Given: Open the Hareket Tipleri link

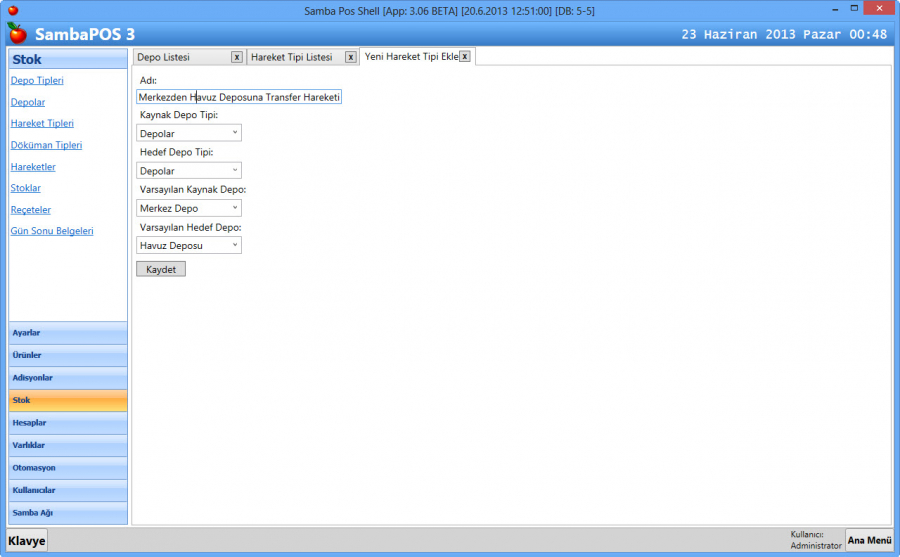Looking at the screenshot, I should click(42, 123).
